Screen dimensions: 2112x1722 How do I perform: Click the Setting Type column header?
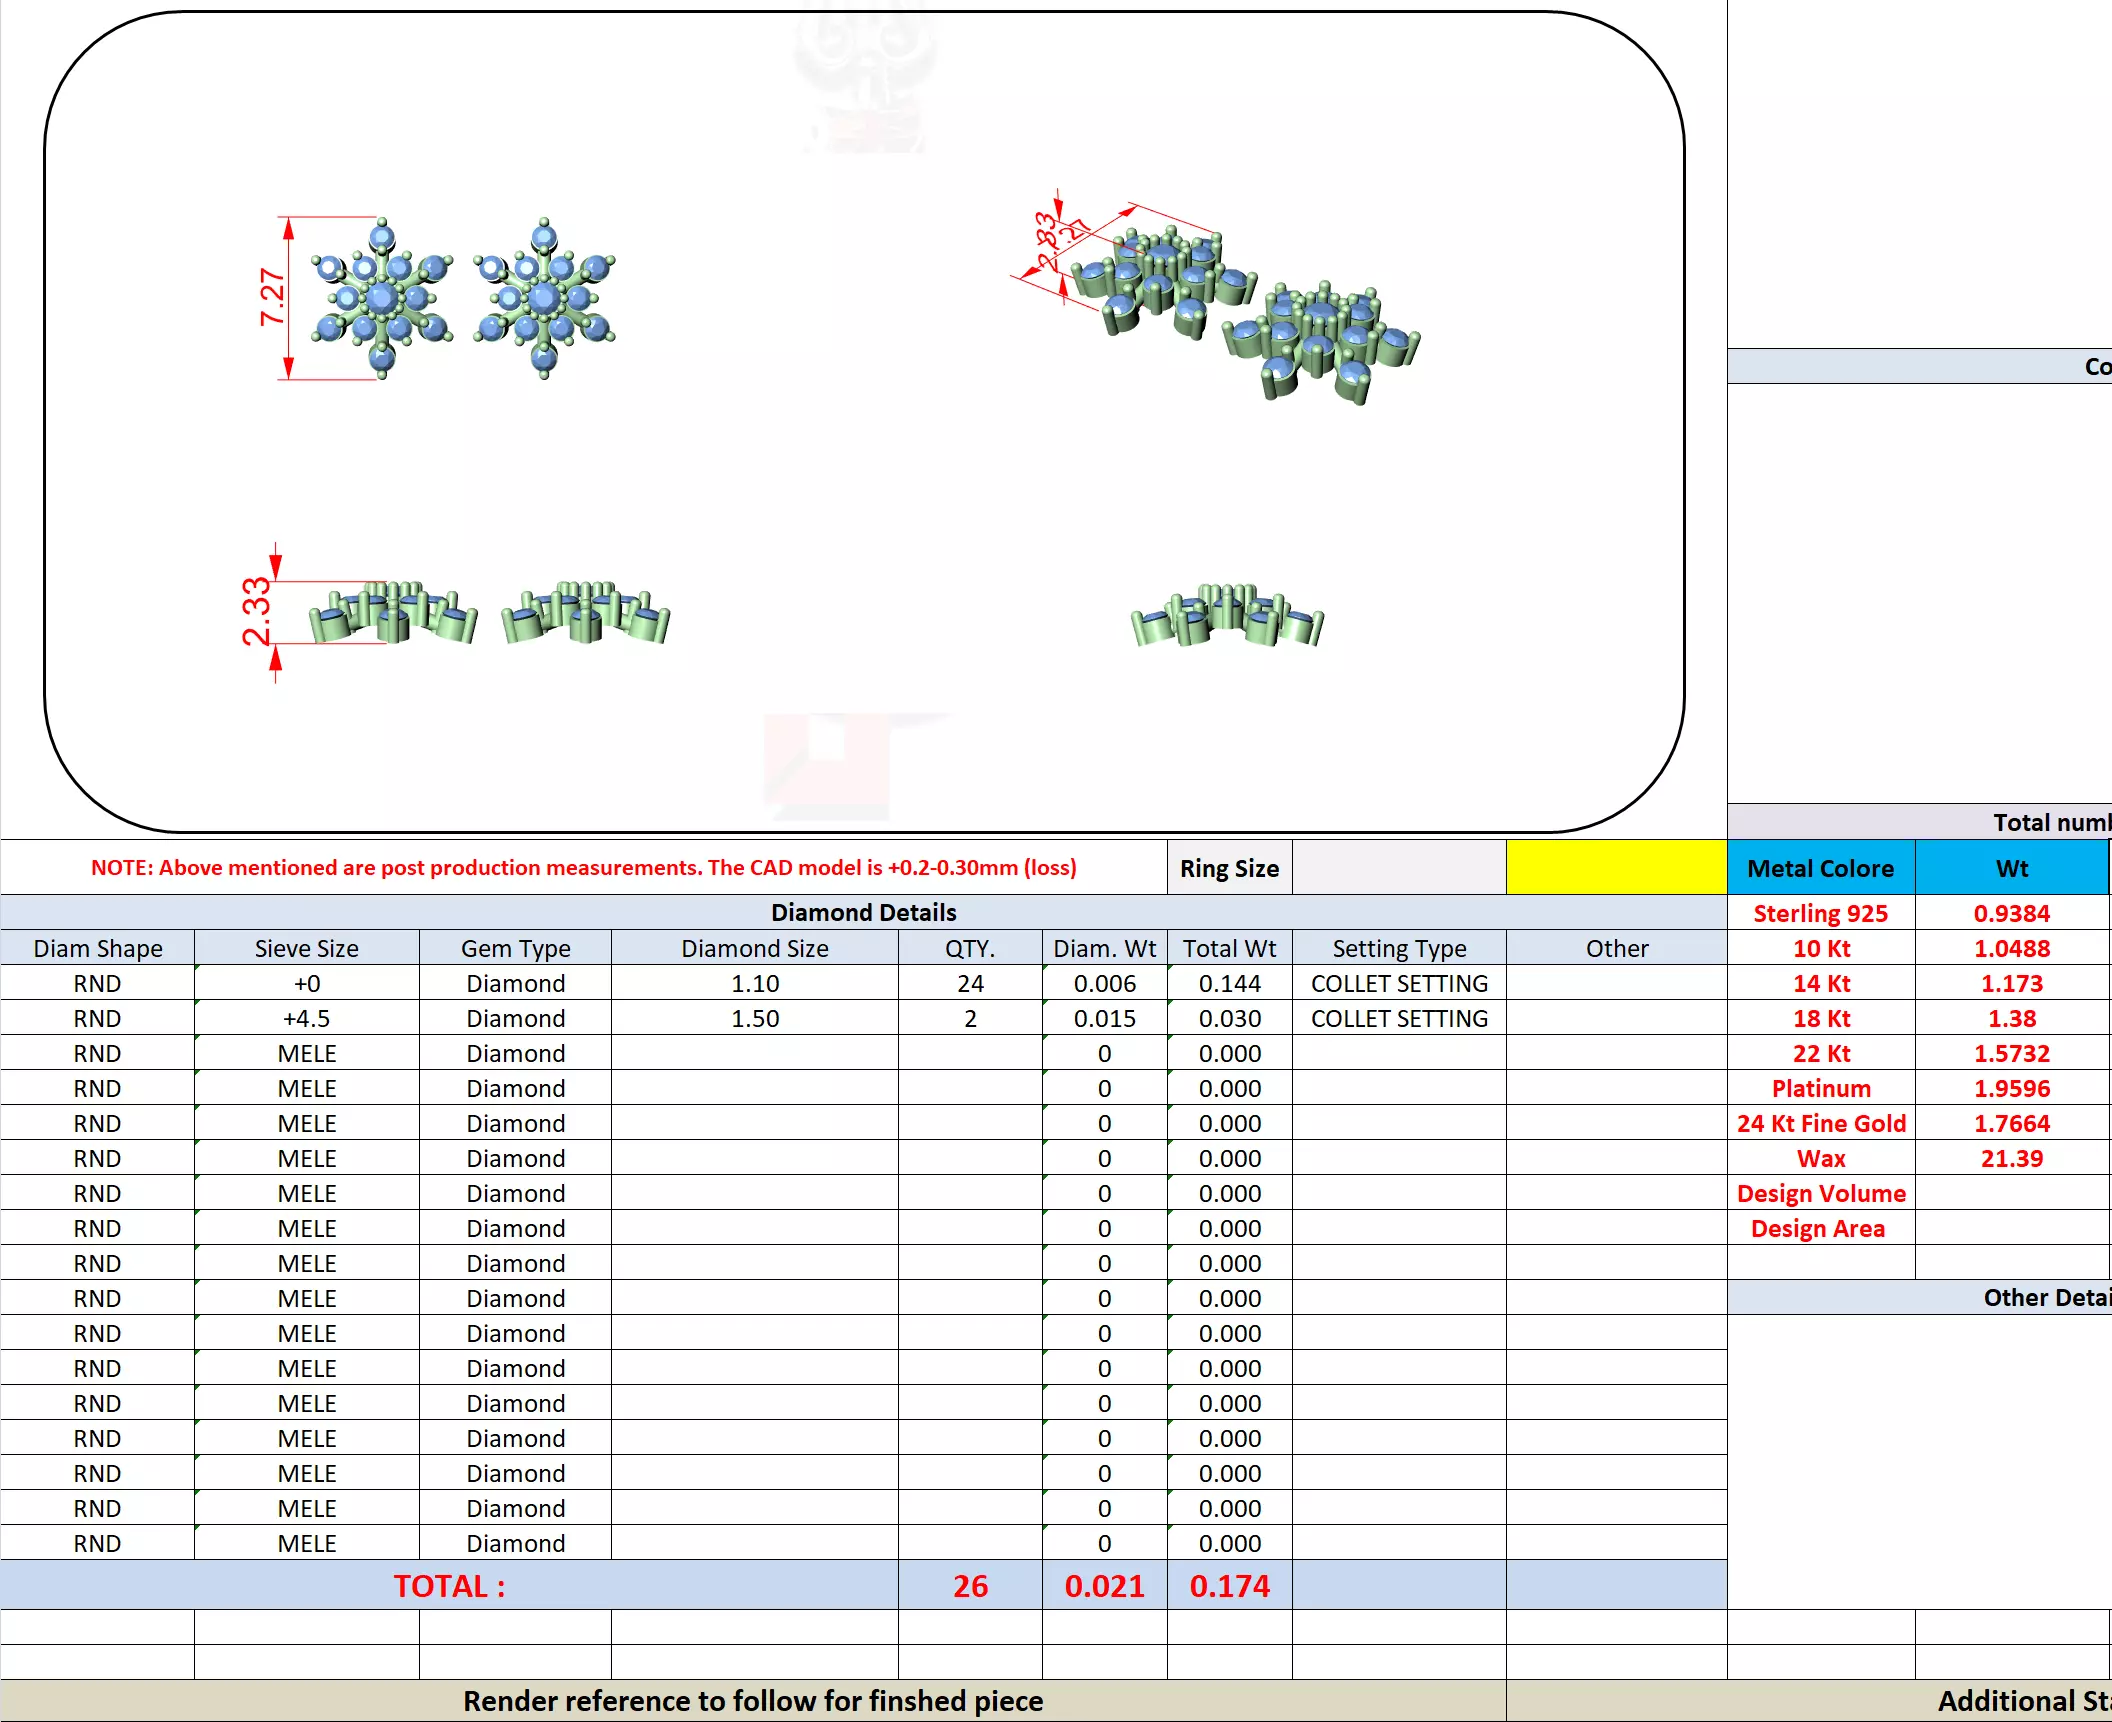point(1398,948)
